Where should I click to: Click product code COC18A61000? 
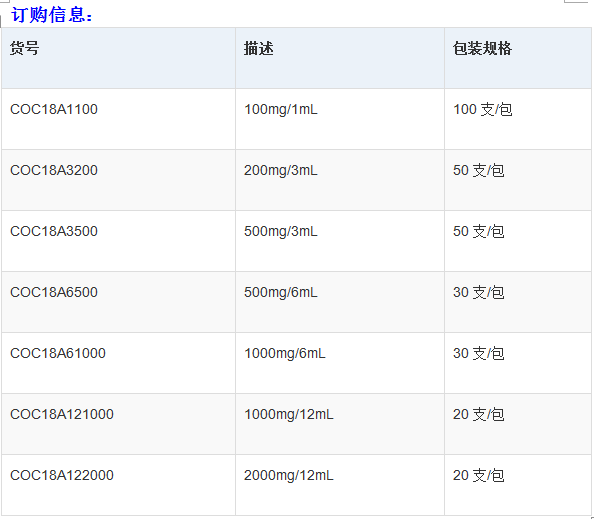[x=58, y=353]
